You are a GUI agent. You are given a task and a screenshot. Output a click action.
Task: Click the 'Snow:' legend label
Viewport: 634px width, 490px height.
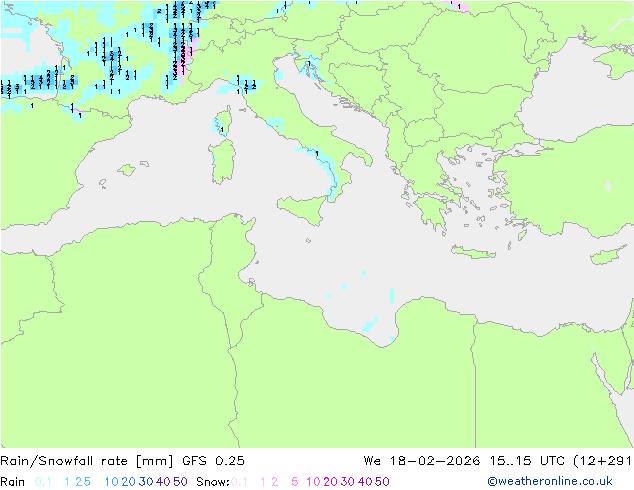click(x=213, y=482)
